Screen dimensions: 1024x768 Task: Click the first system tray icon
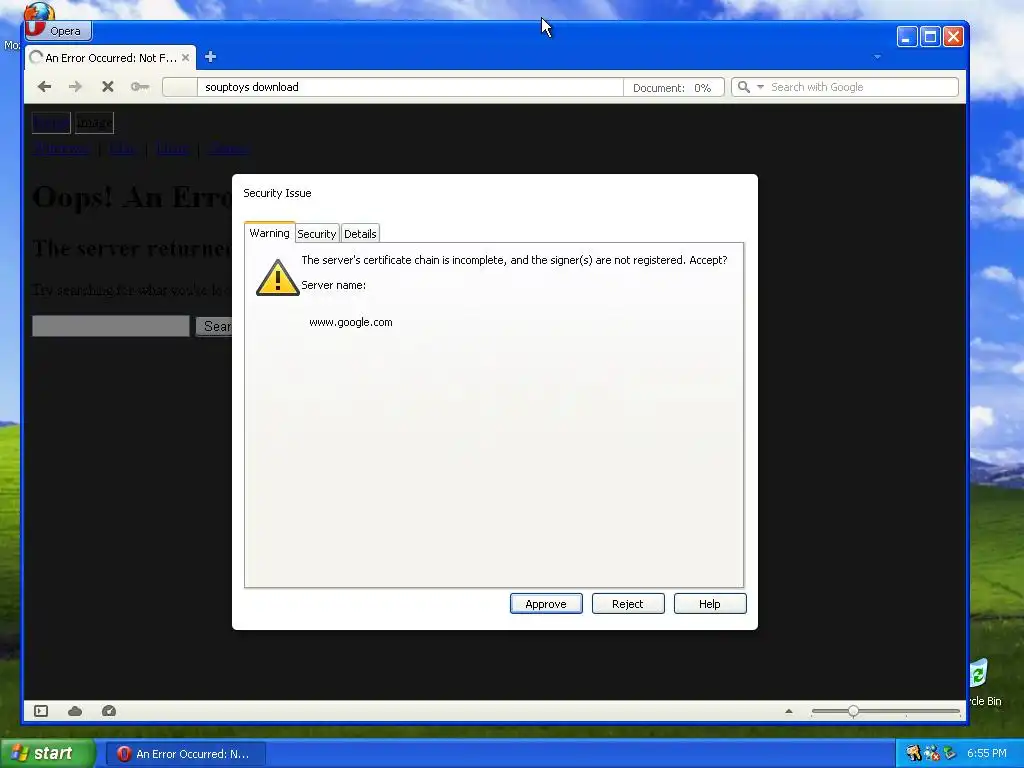point(914,753)
